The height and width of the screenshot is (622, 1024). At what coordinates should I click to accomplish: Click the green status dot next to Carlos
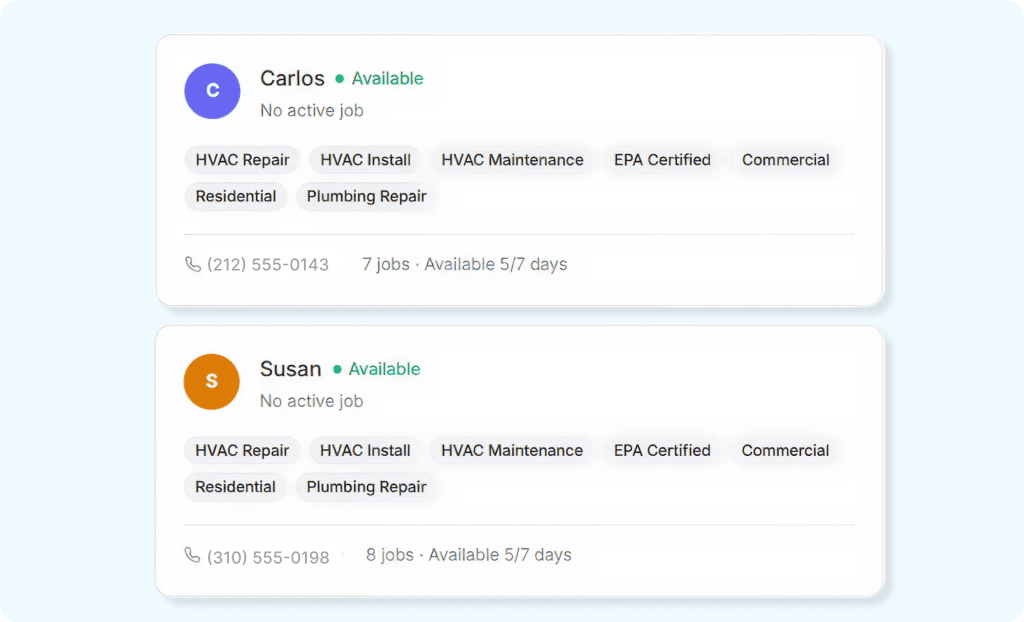click(x=340, y=79)
